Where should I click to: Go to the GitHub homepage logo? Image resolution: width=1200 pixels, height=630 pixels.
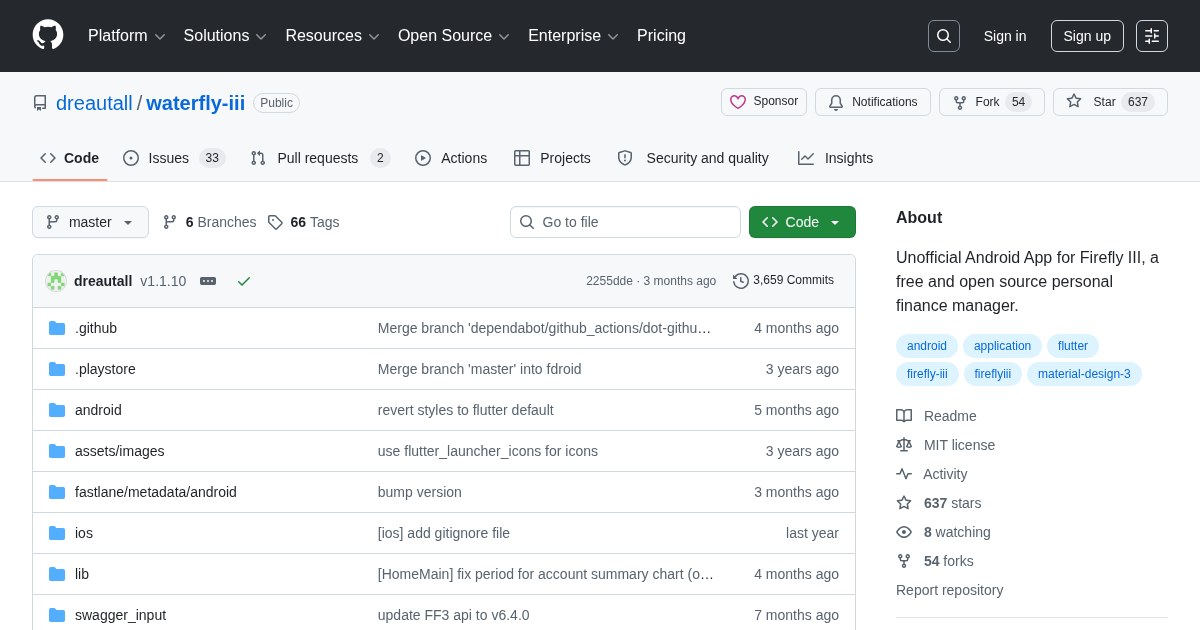48,36
